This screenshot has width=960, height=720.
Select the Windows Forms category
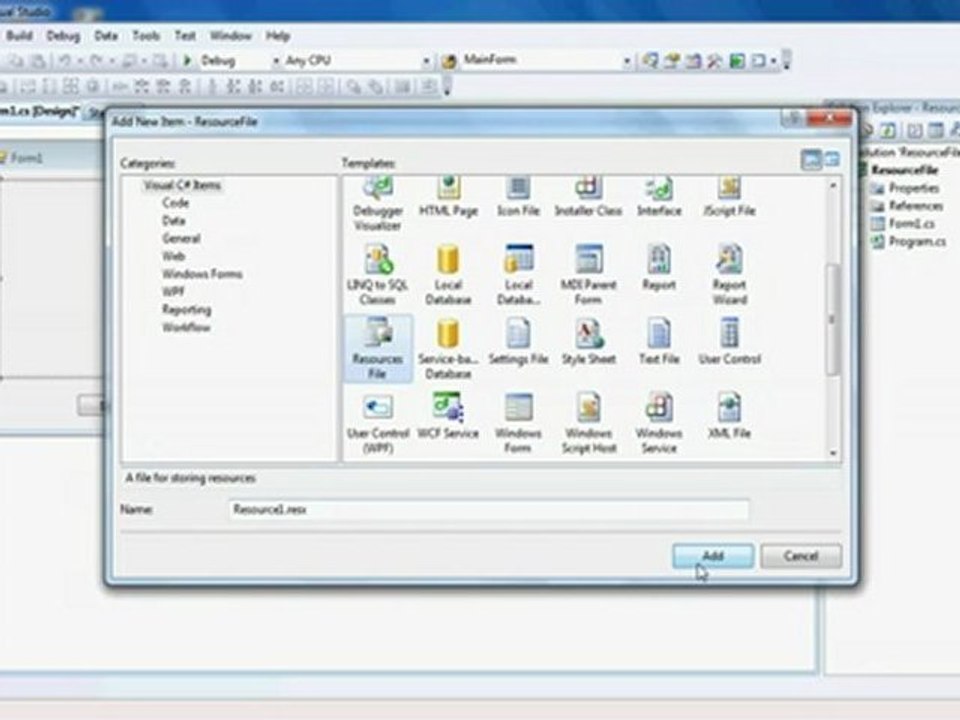coord(201,274)
